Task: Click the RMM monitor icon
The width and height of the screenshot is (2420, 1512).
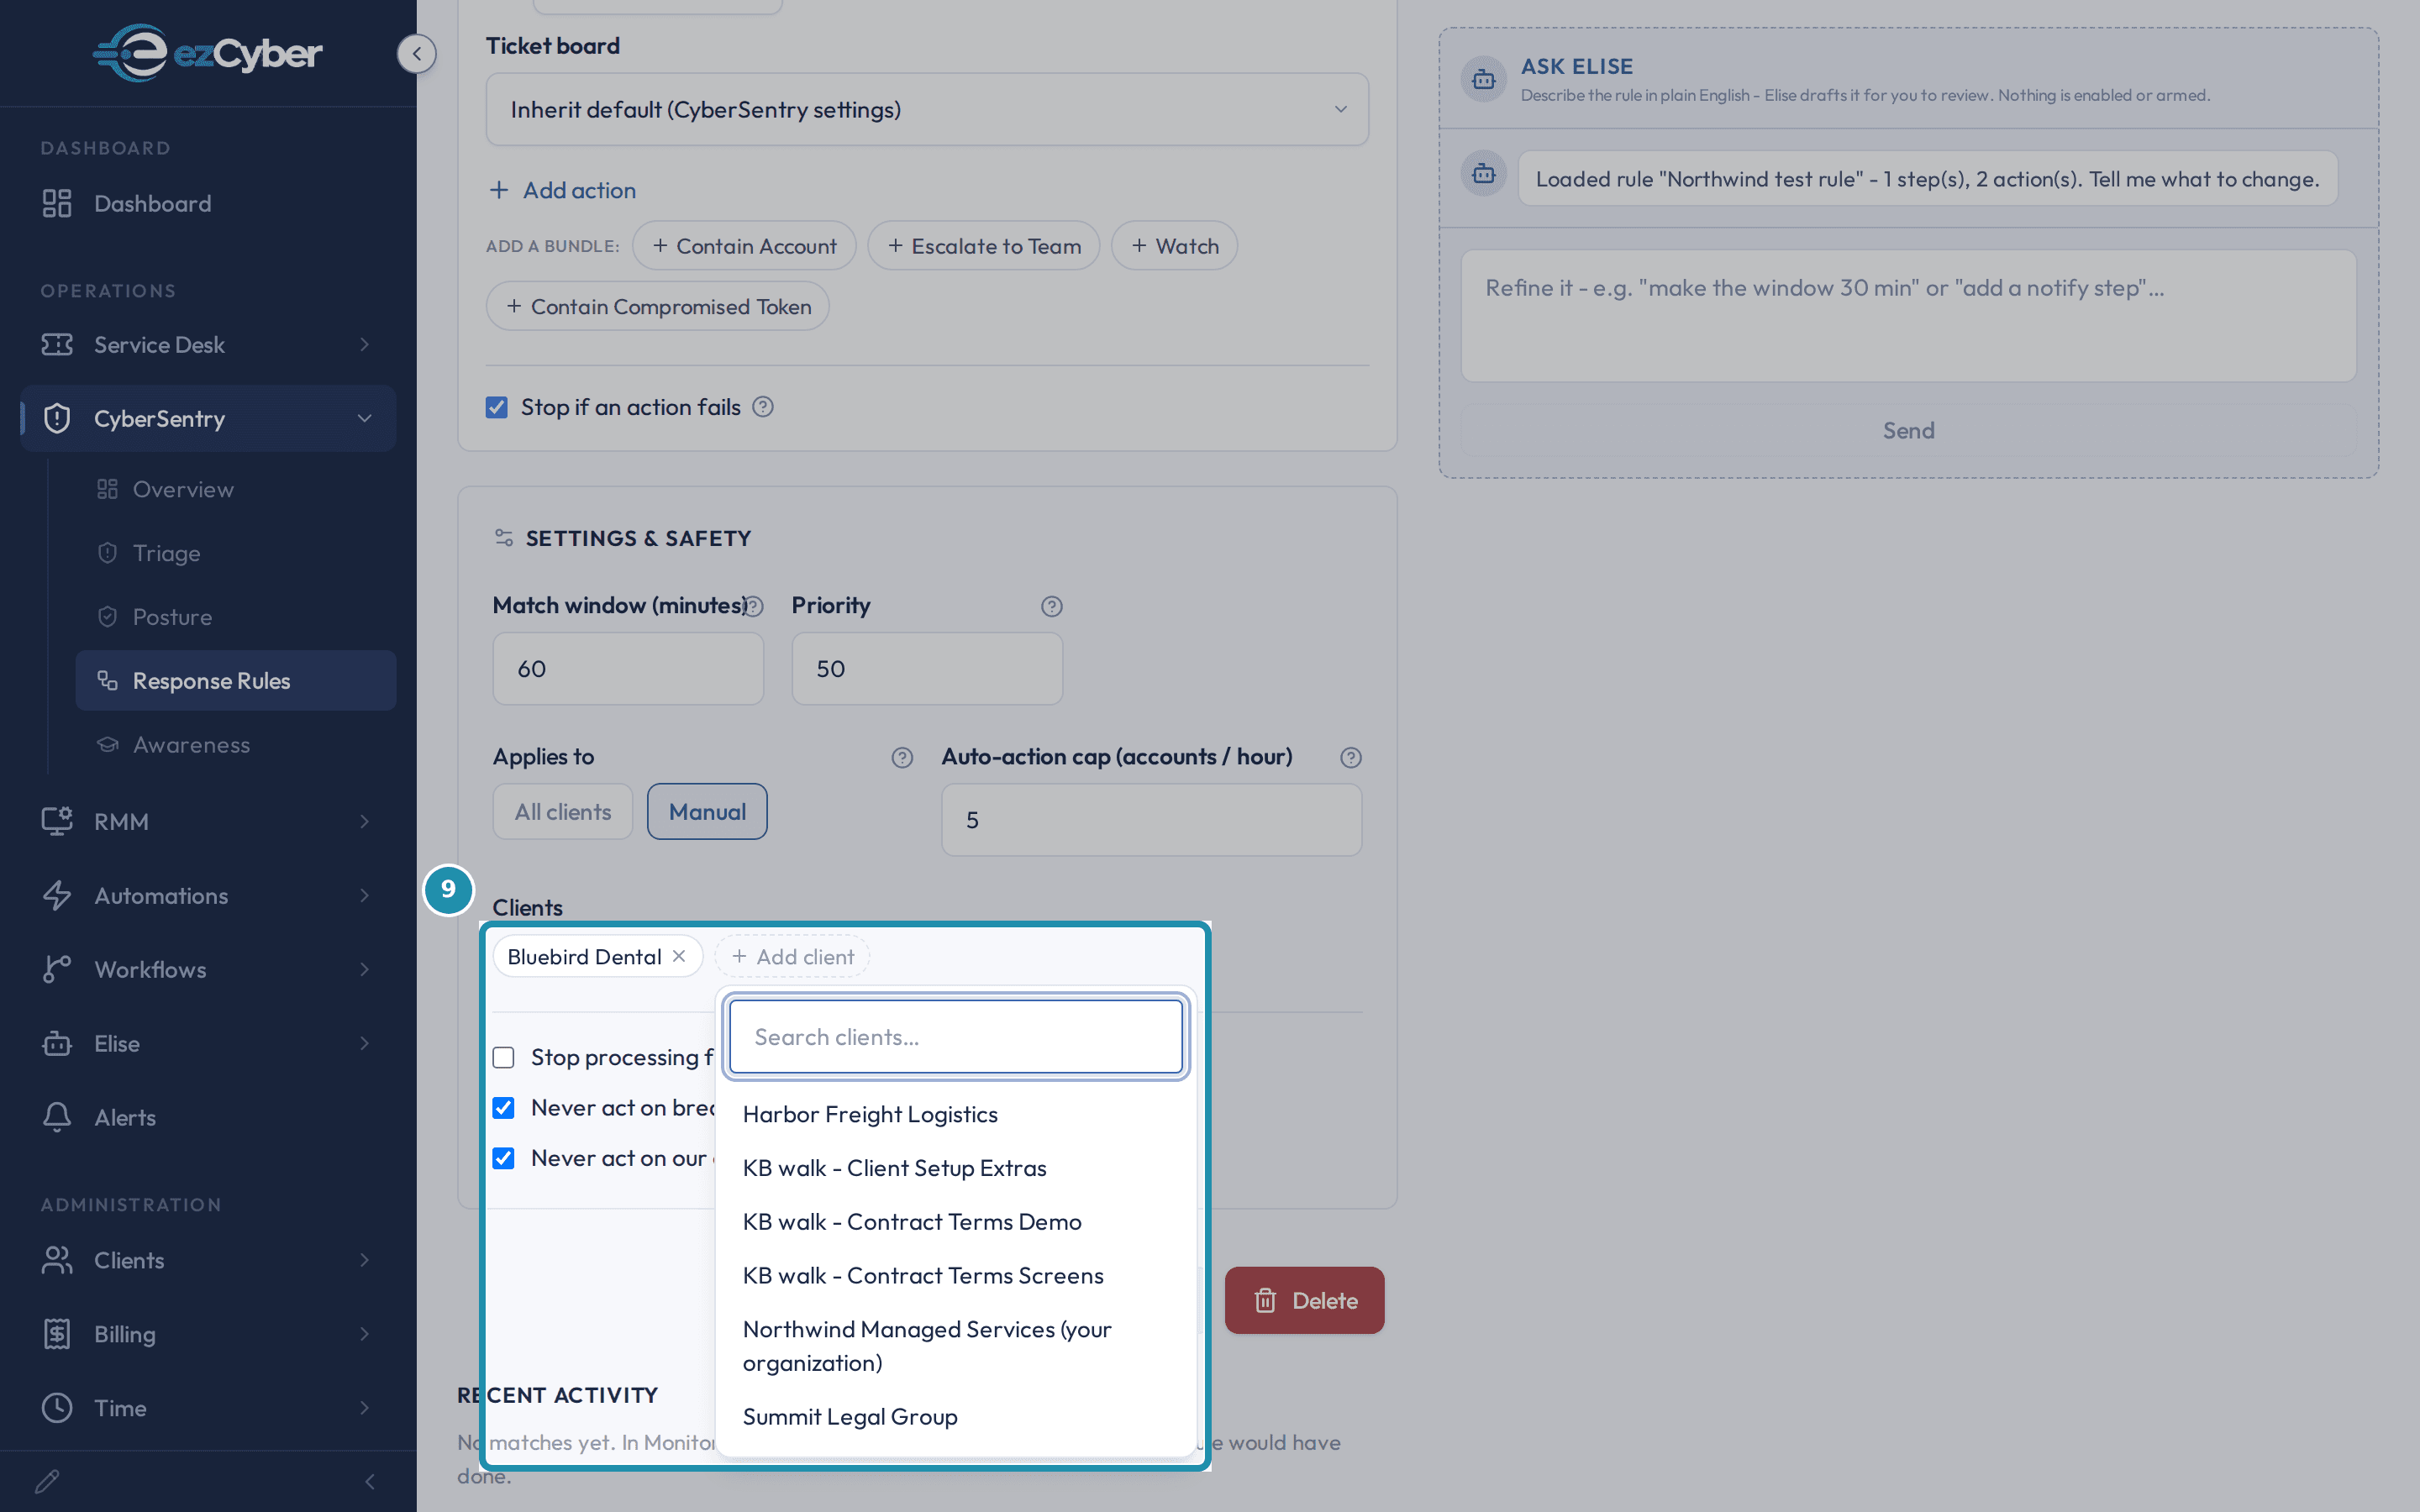Action: pyautogui.click(x=57, y=821)
